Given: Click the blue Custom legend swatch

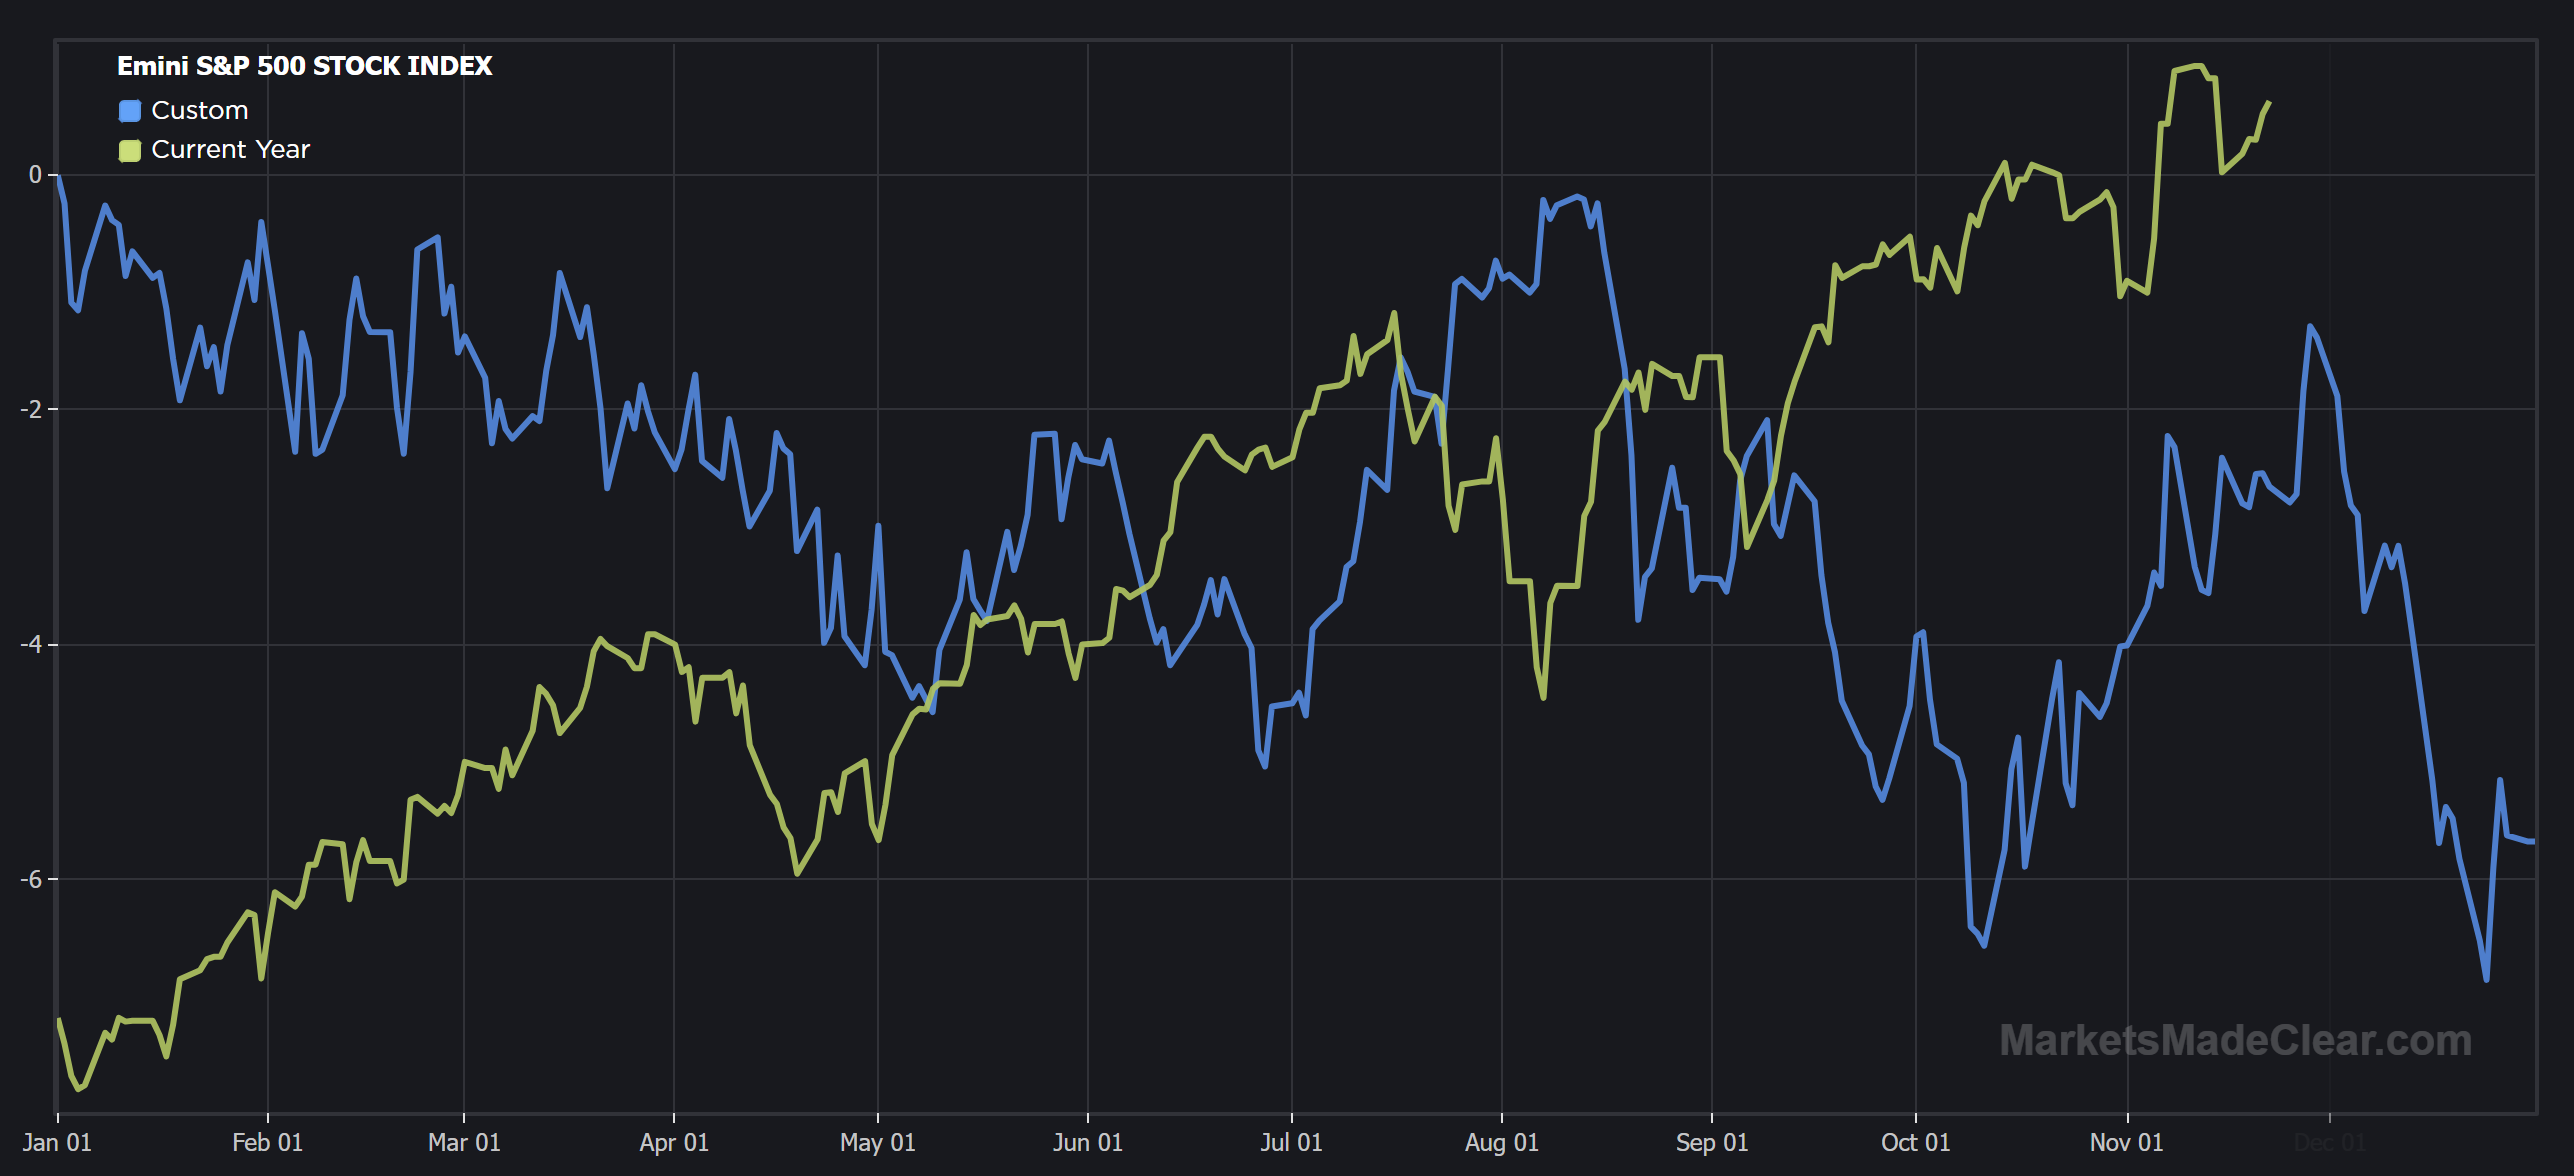Looking at the screenshot, I should click(x=130, y=111).
